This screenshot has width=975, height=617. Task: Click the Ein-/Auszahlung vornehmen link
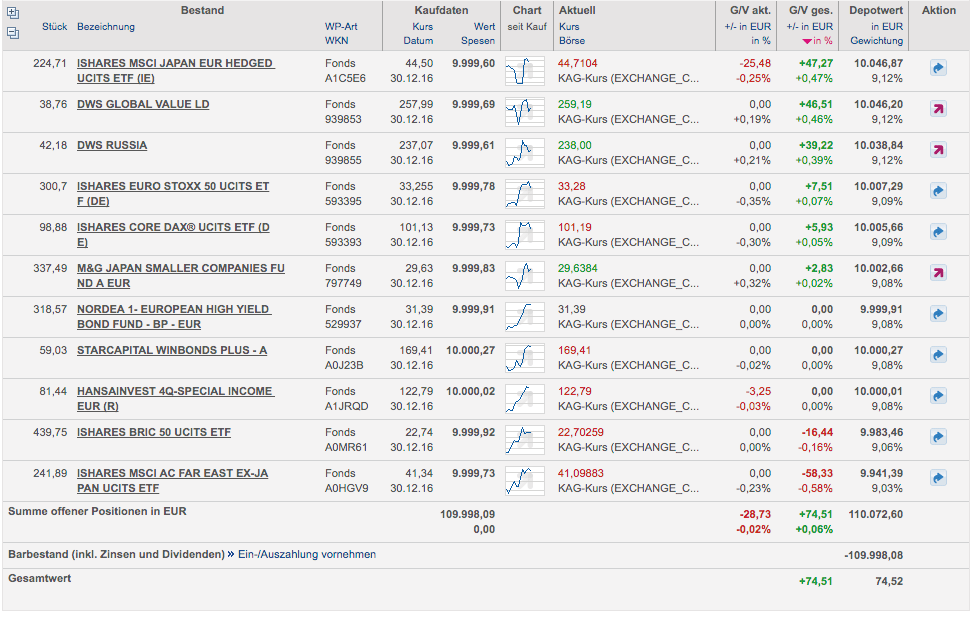click(307, 554)
